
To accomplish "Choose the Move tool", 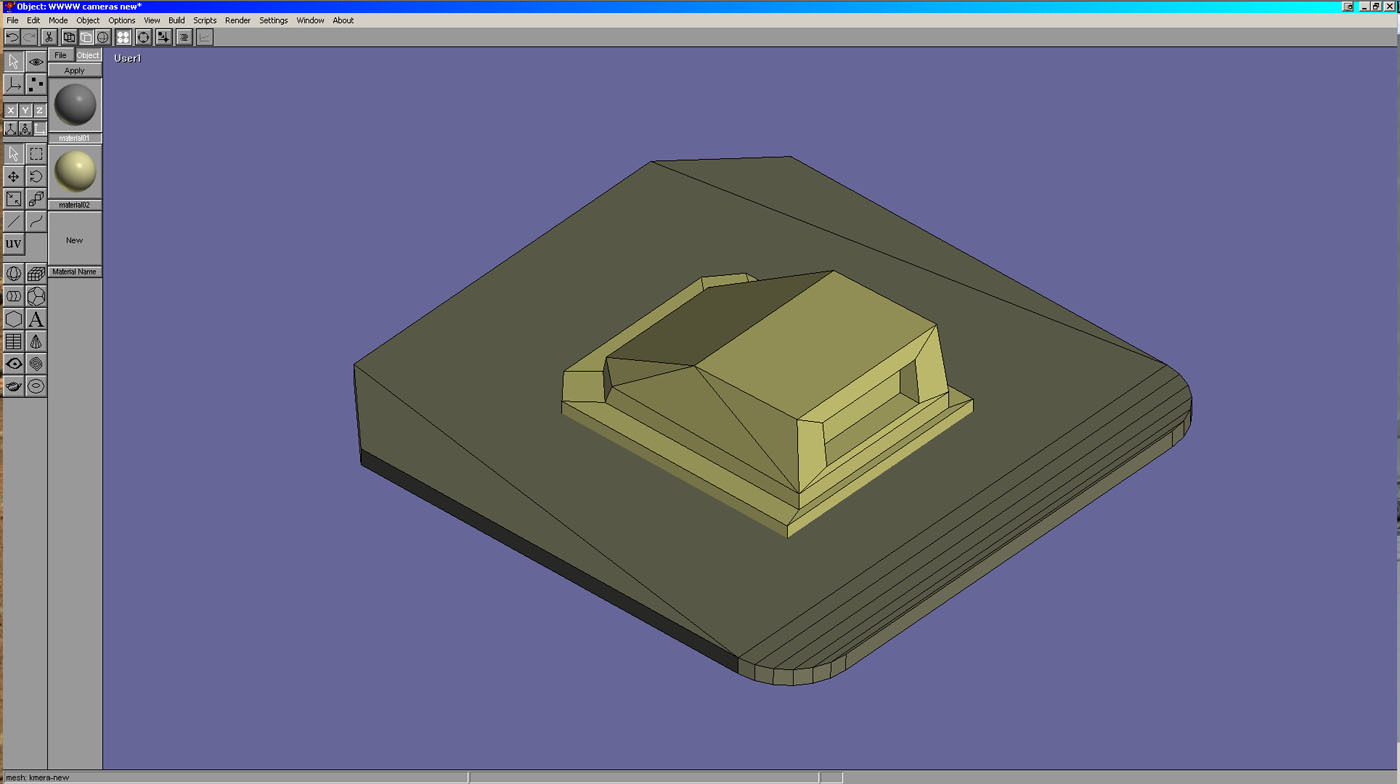I will click(13, 177).
